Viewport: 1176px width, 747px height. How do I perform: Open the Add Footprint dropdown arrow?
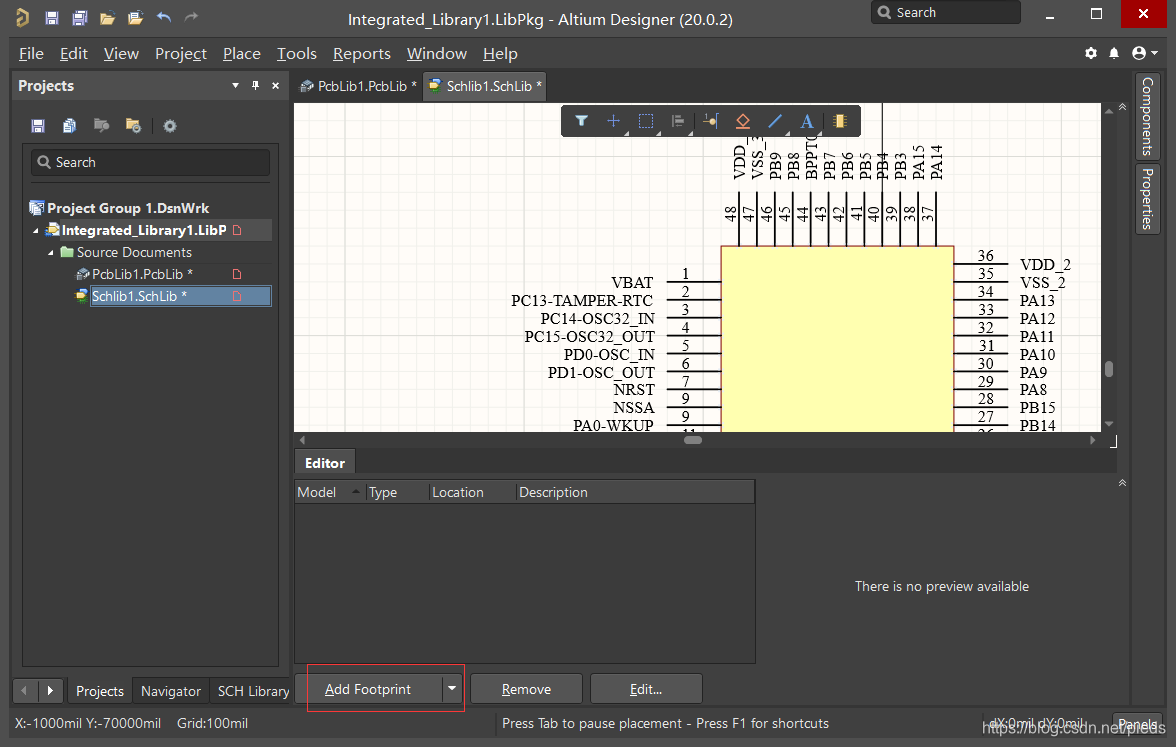coord(452,689)
